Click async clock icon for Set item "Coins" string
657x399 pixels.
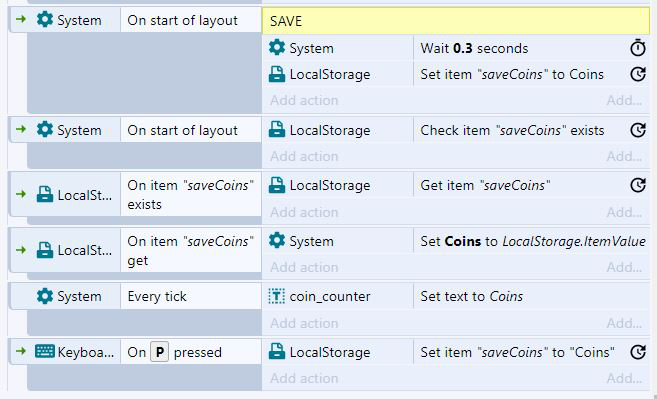[638, 352]
